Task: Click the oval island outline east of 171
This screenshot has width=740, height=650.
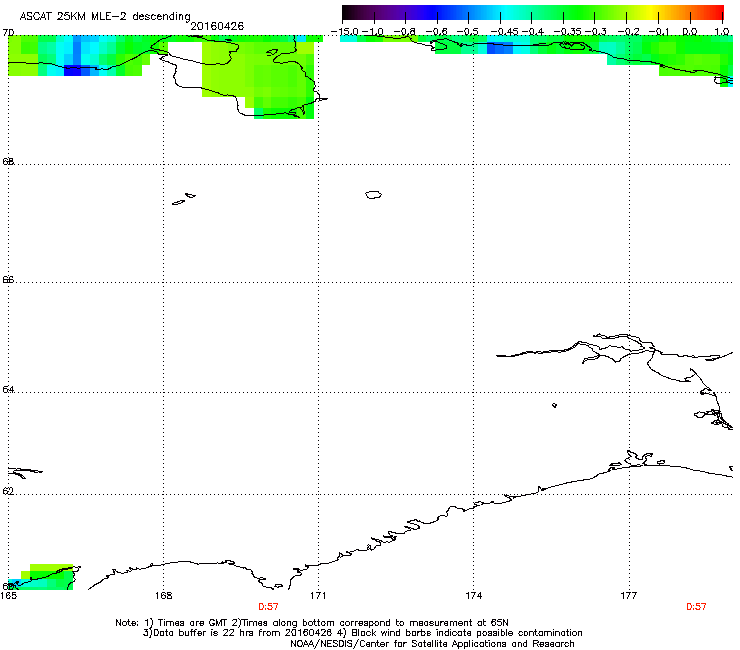Action: (x=373, y=194)
